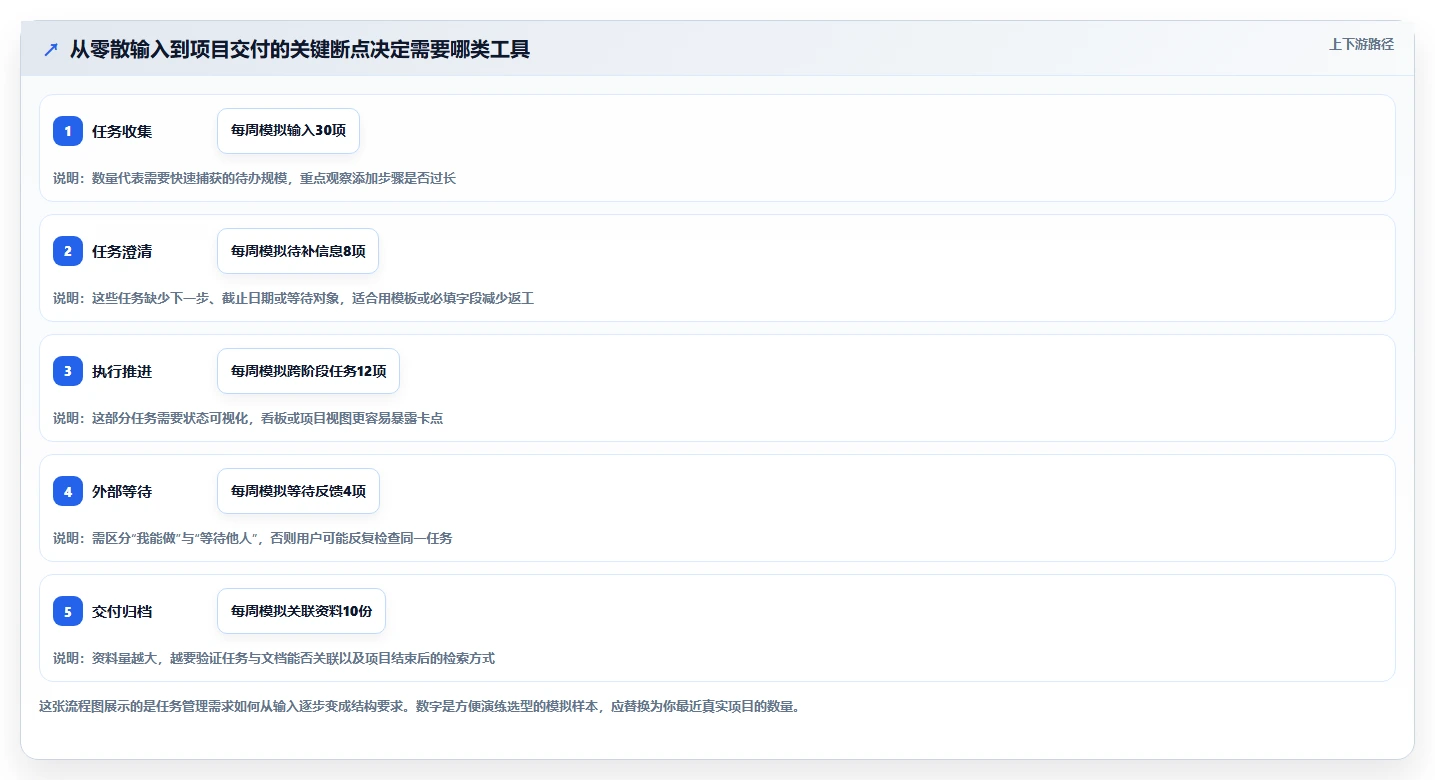This screenshot has width=1435, height=780.
Task: Click the description about 看板或项目视图
Action: point(248,418)
